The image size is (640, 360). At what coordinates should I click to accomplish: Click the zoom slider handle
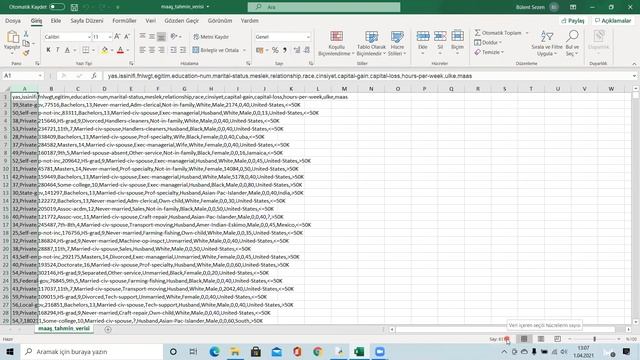pyautogui.click(x=594, y=339)
